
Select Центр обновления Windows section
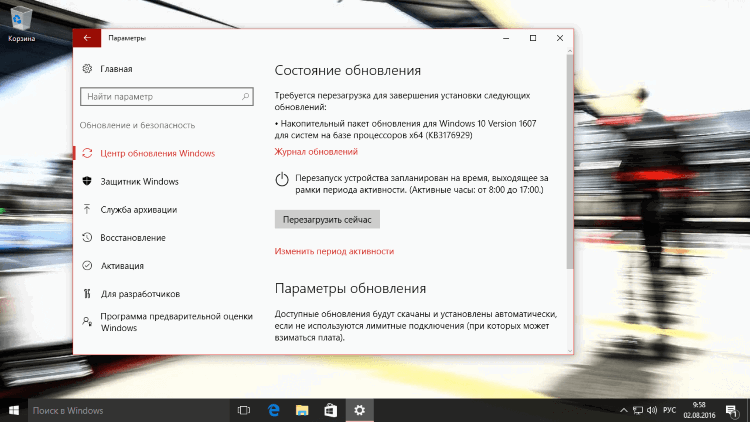pos(157,153)
